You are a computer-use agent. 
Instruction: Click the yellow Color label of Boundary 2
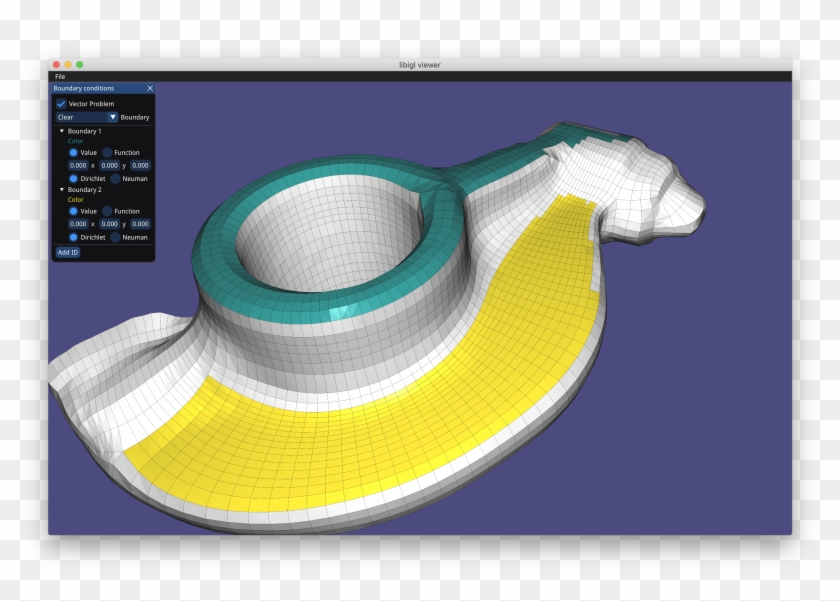pos(74,200)
